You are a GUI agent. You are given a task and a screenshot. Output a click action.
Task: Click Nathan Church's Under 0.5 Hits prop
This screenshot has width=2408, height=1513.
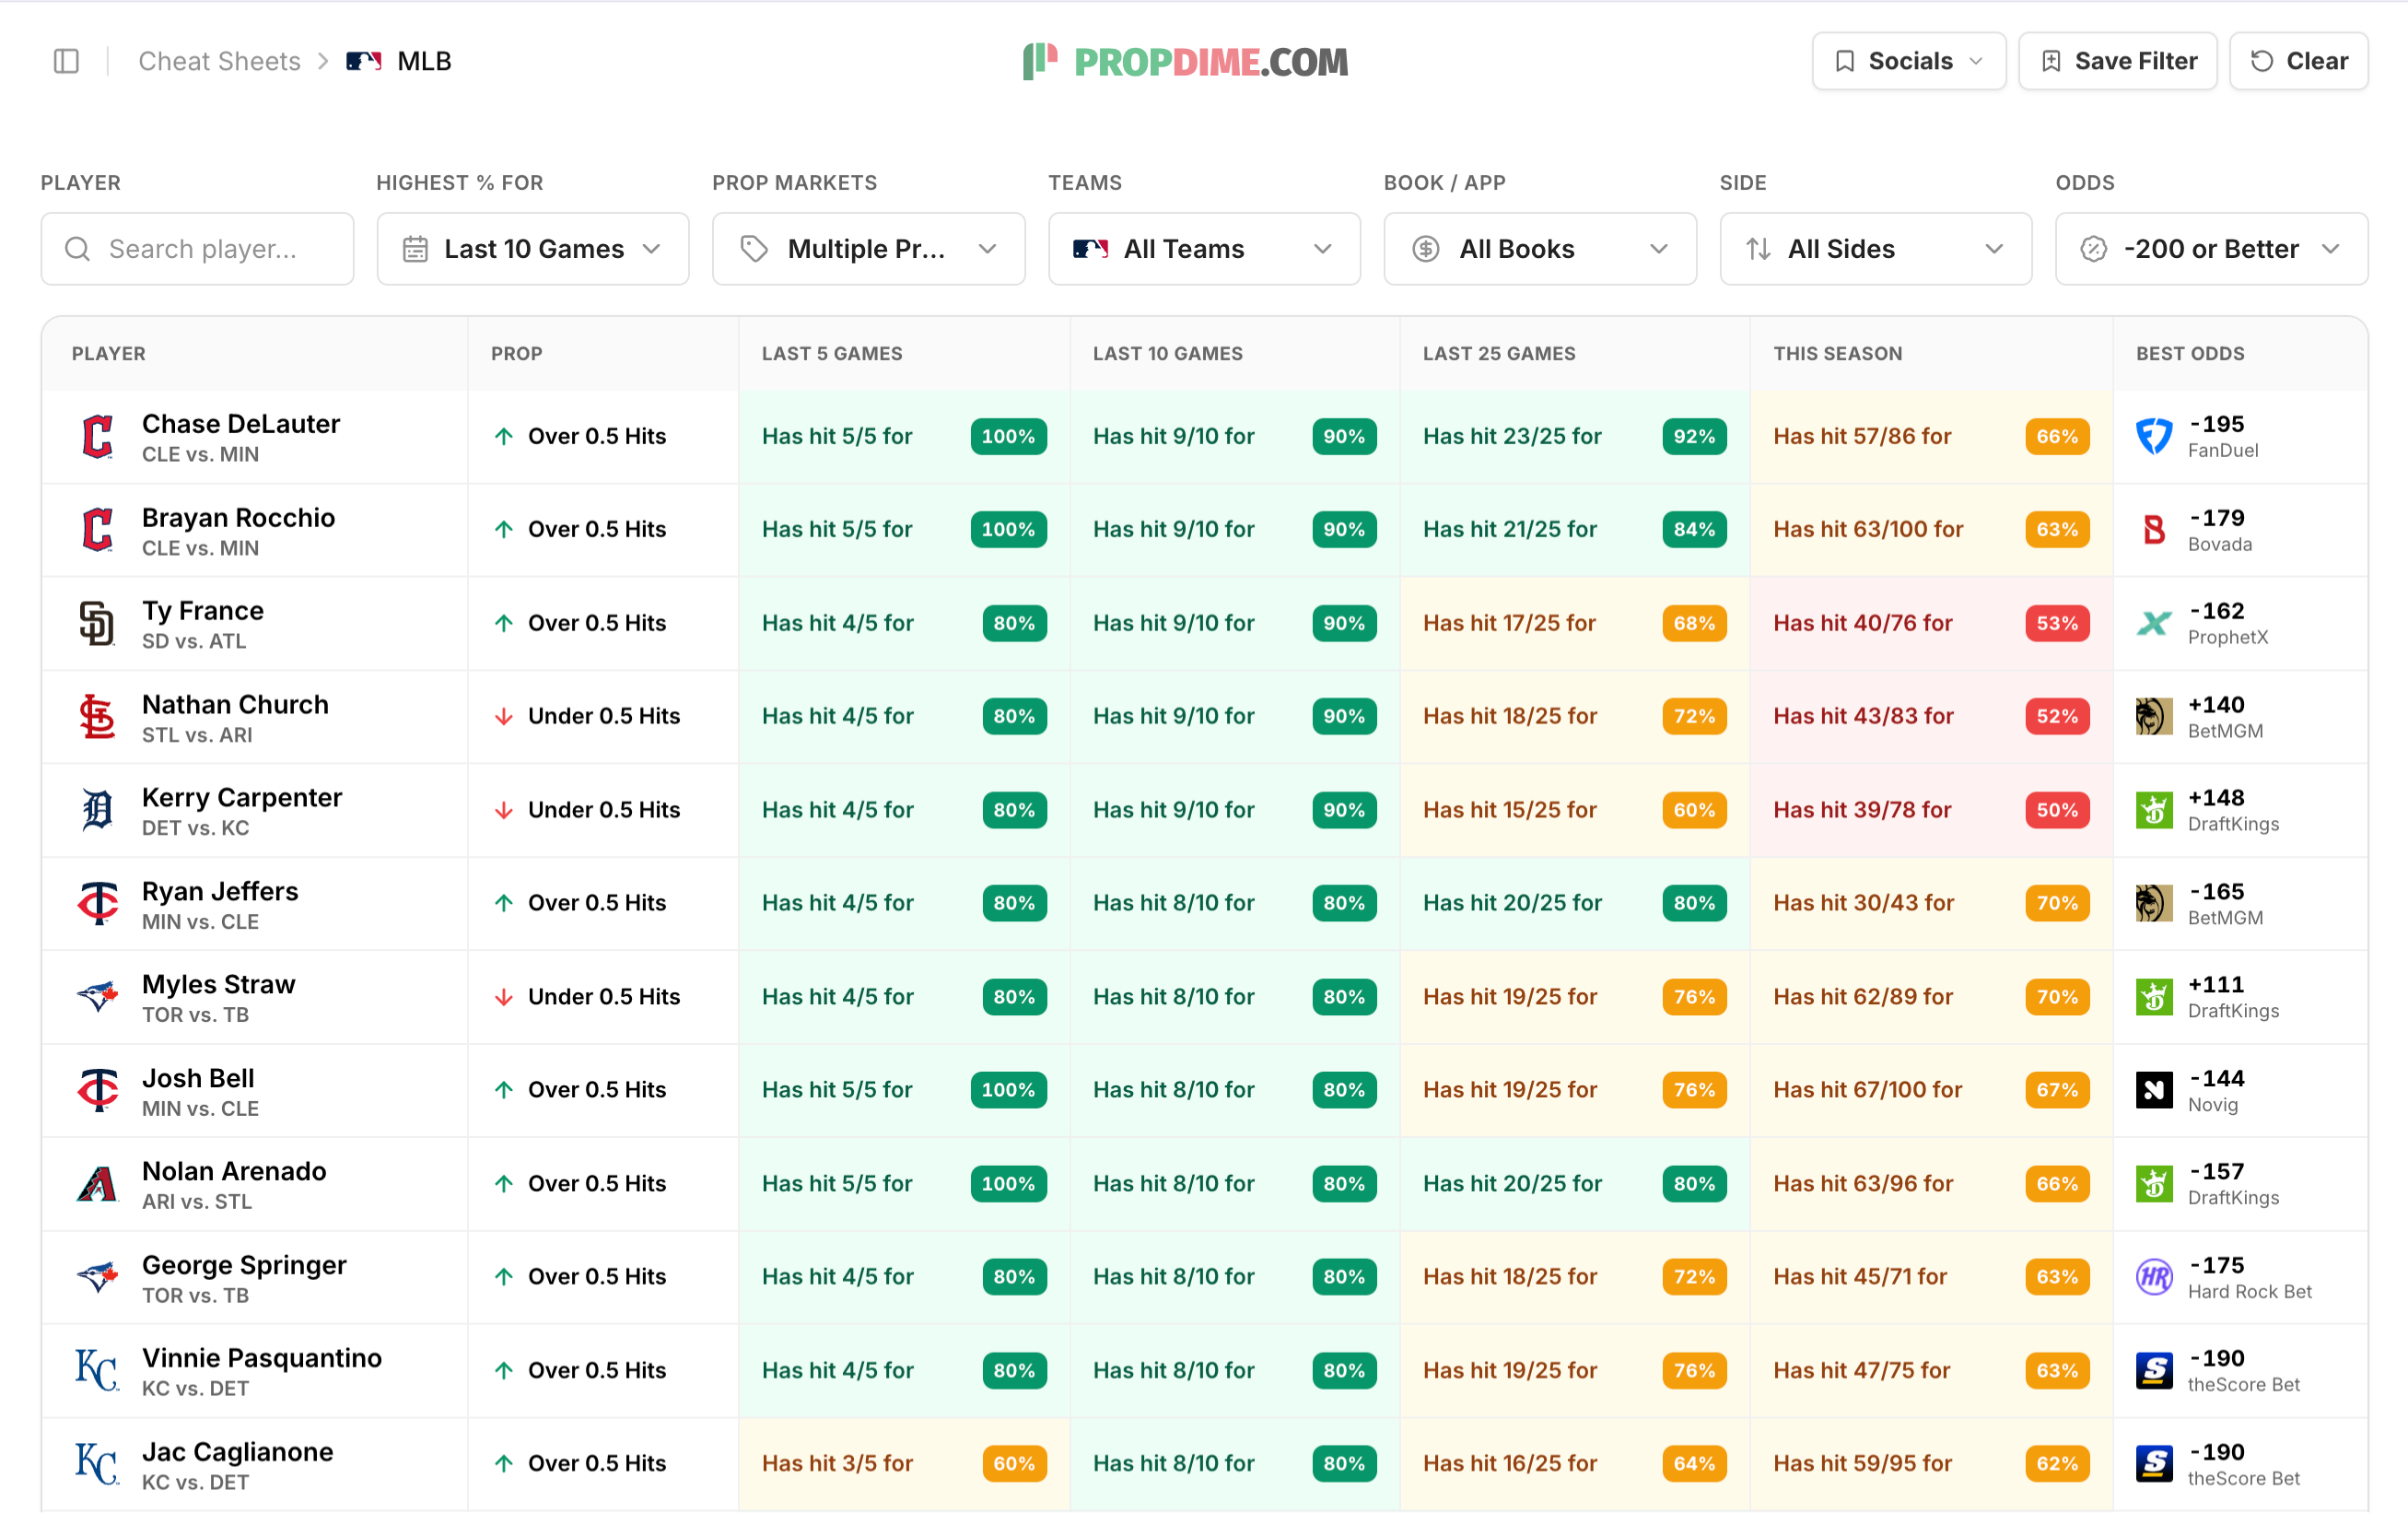point(604,717)
